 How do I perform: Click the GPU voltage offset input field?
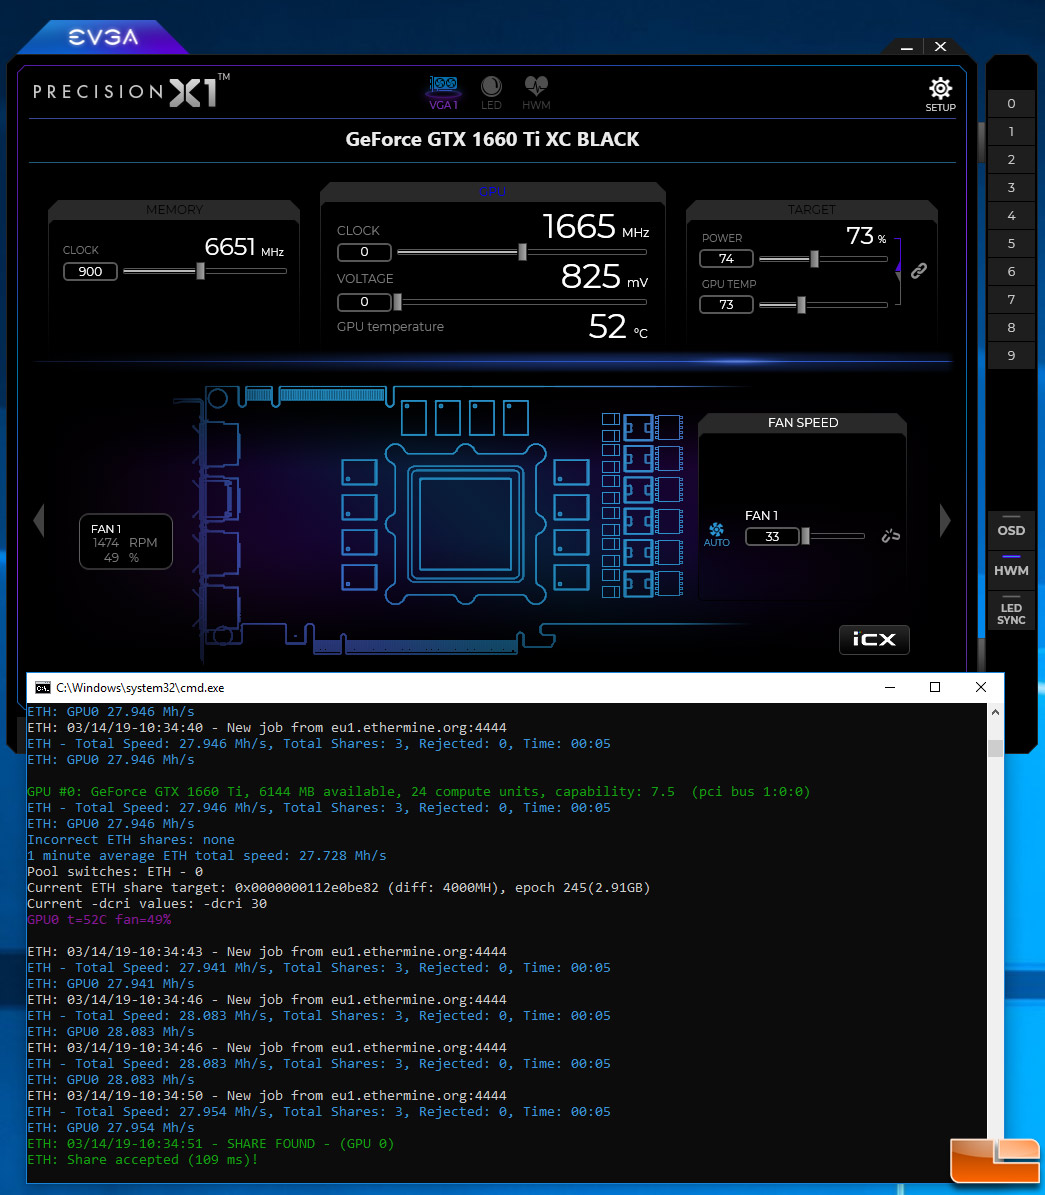click(x=364, y=302)
